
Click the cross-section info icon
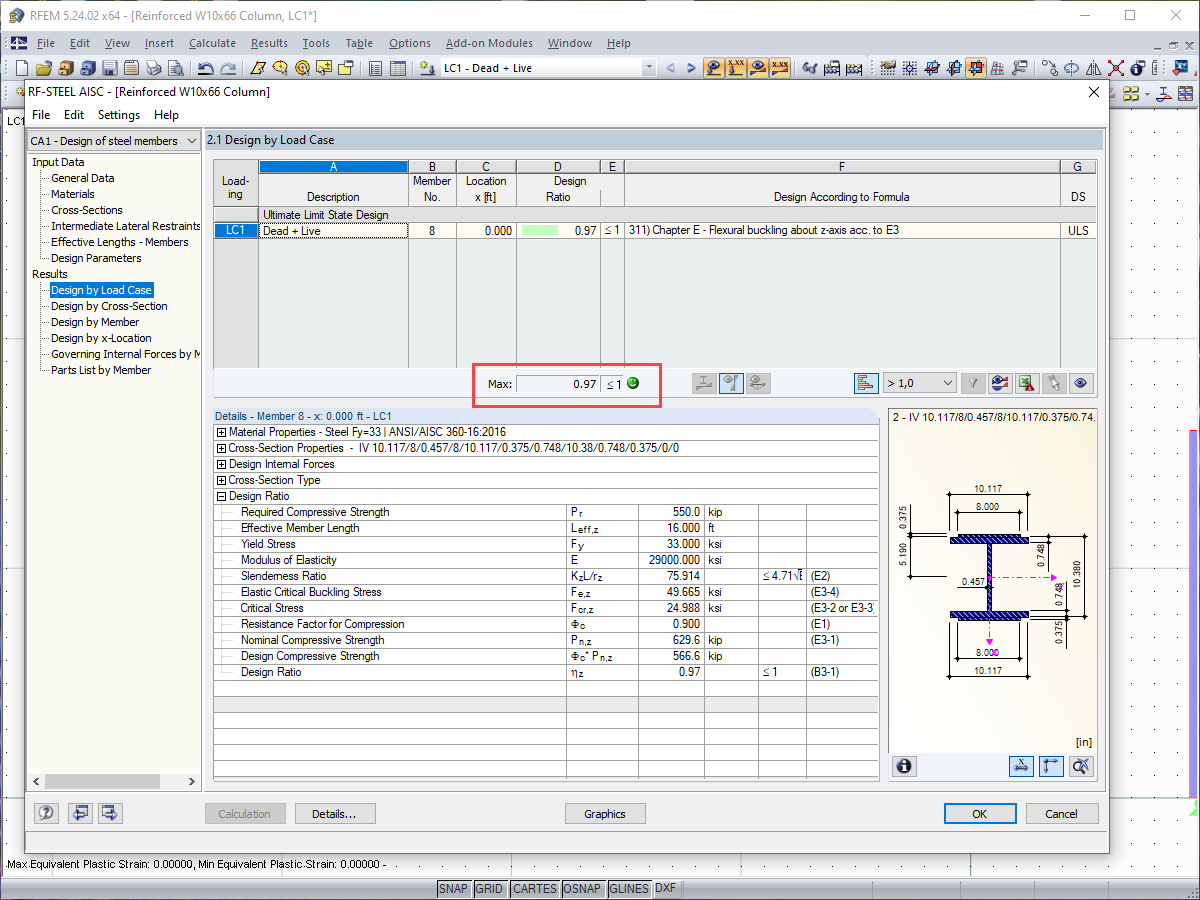pos(904,766)
